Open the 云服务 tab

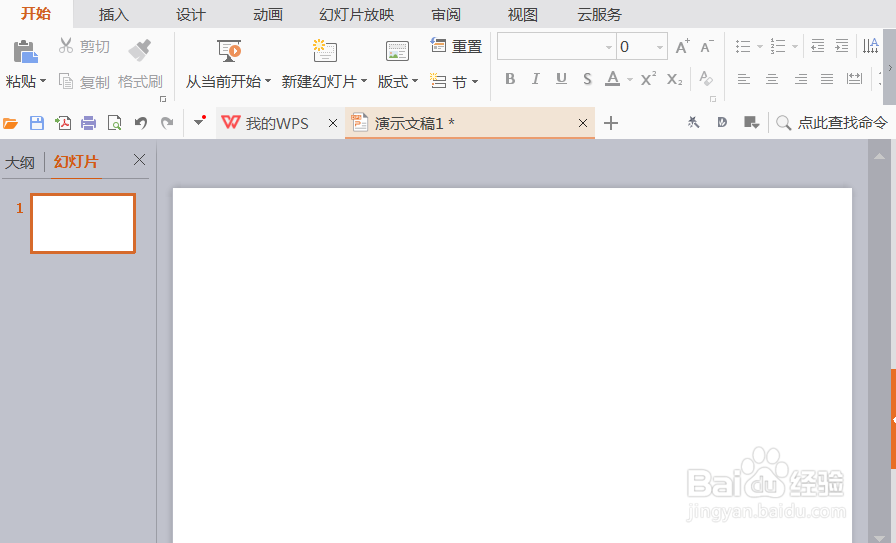click(x=599, y=14)
